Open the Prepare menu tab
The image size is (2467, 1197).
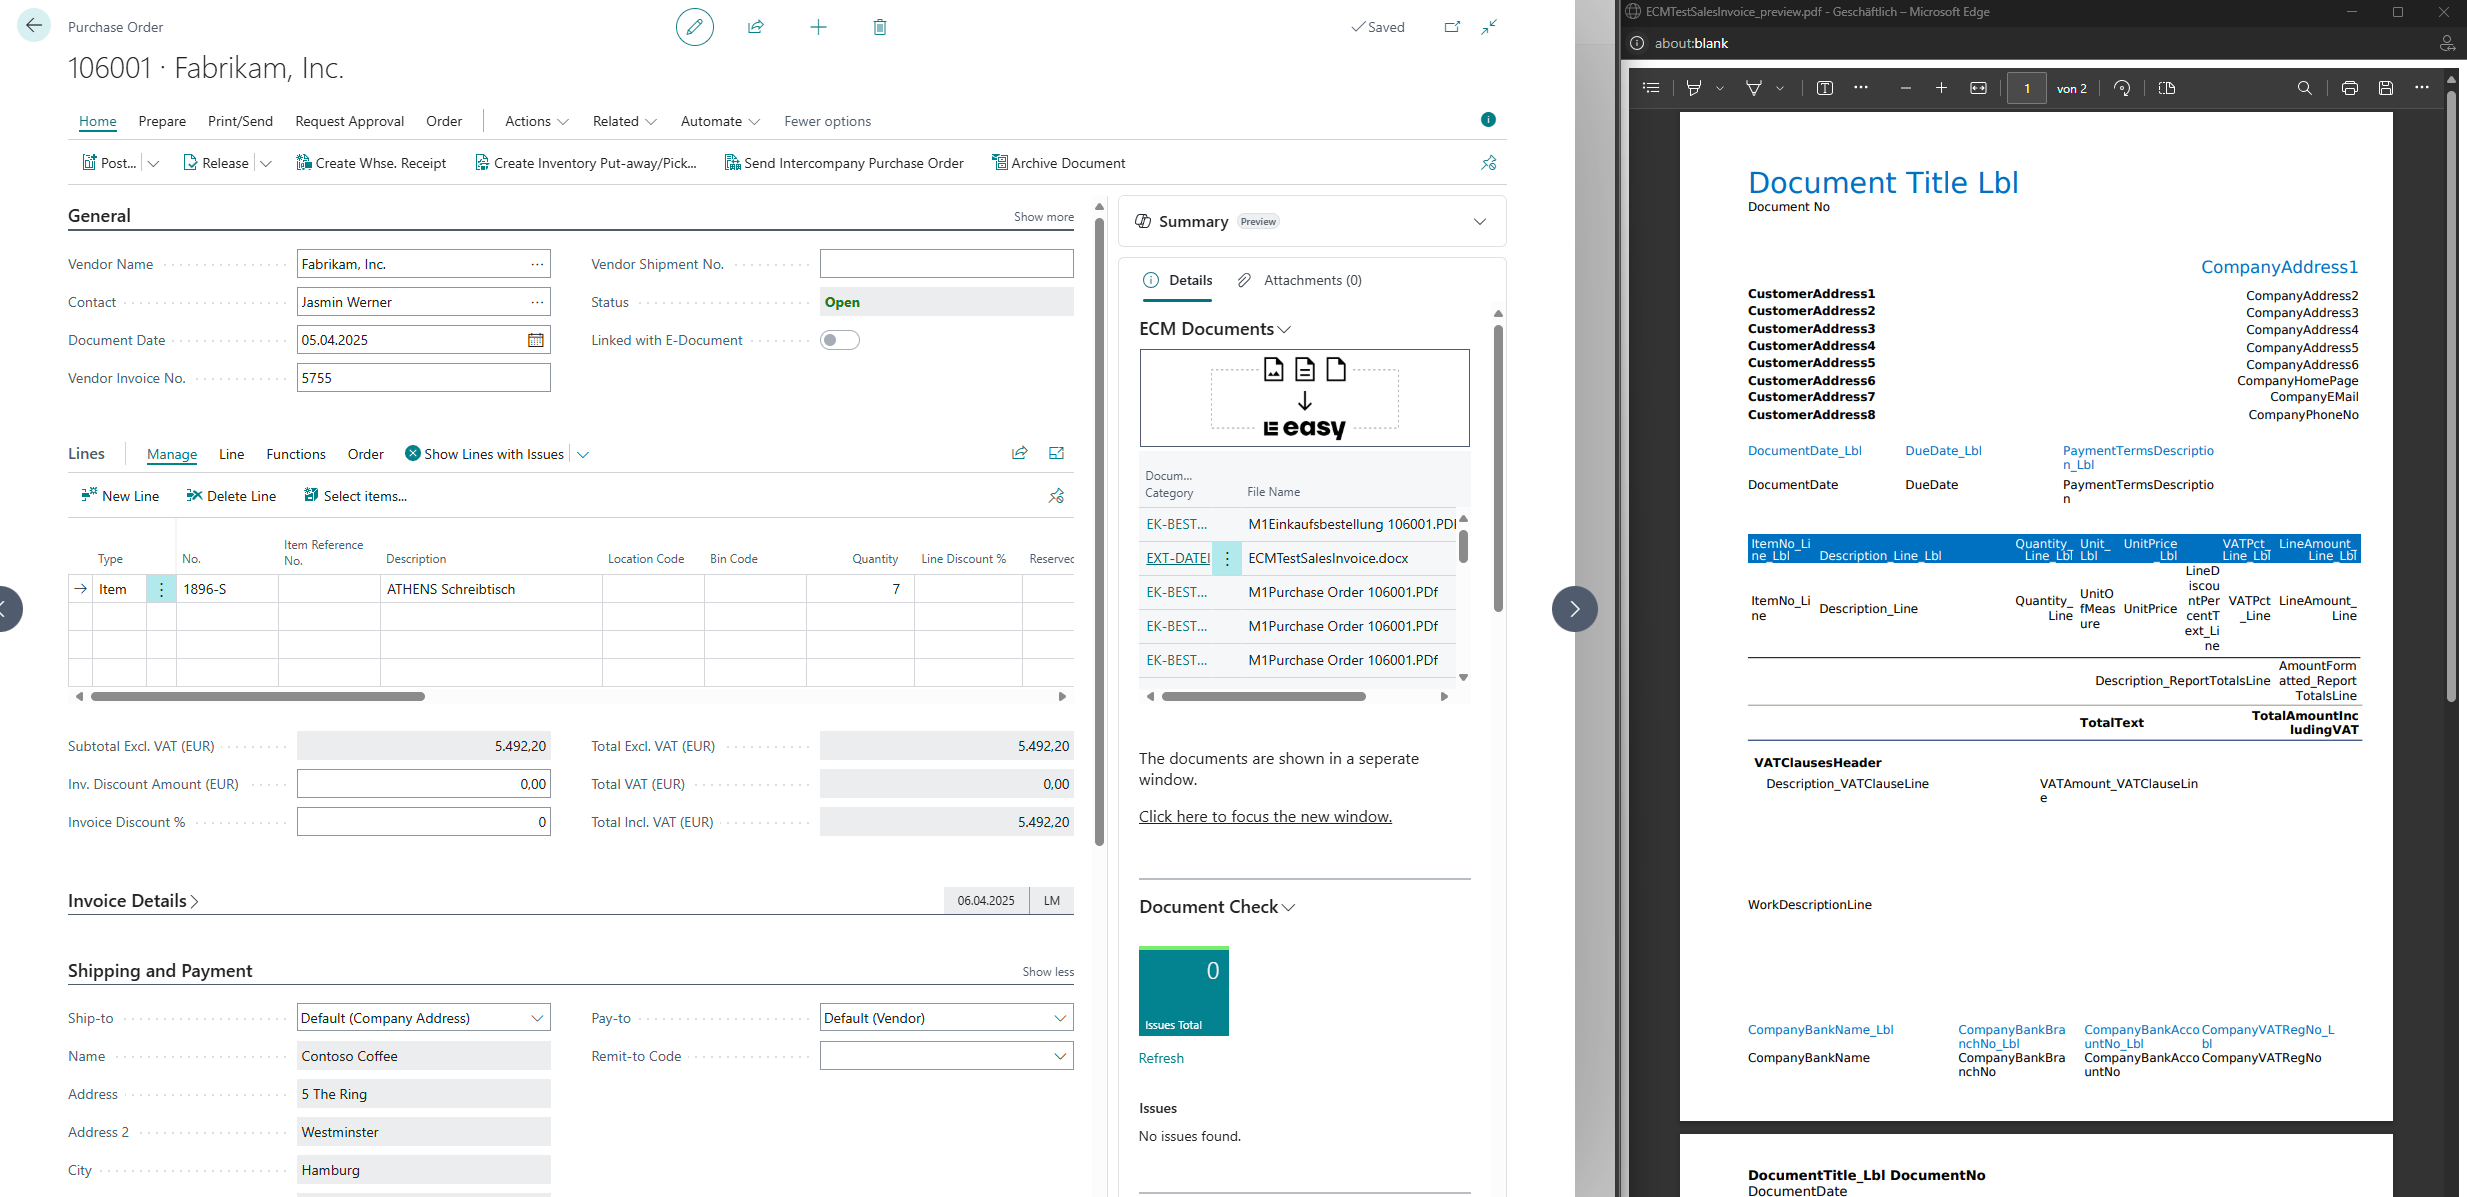pos(162,121)
